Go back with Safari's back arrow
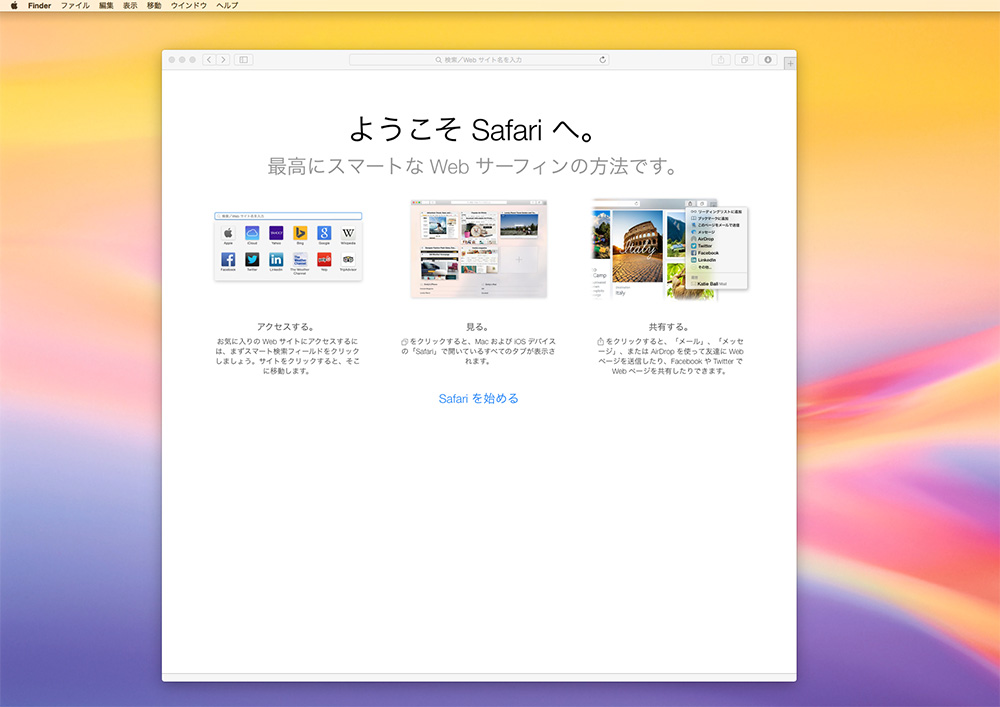 209,59
